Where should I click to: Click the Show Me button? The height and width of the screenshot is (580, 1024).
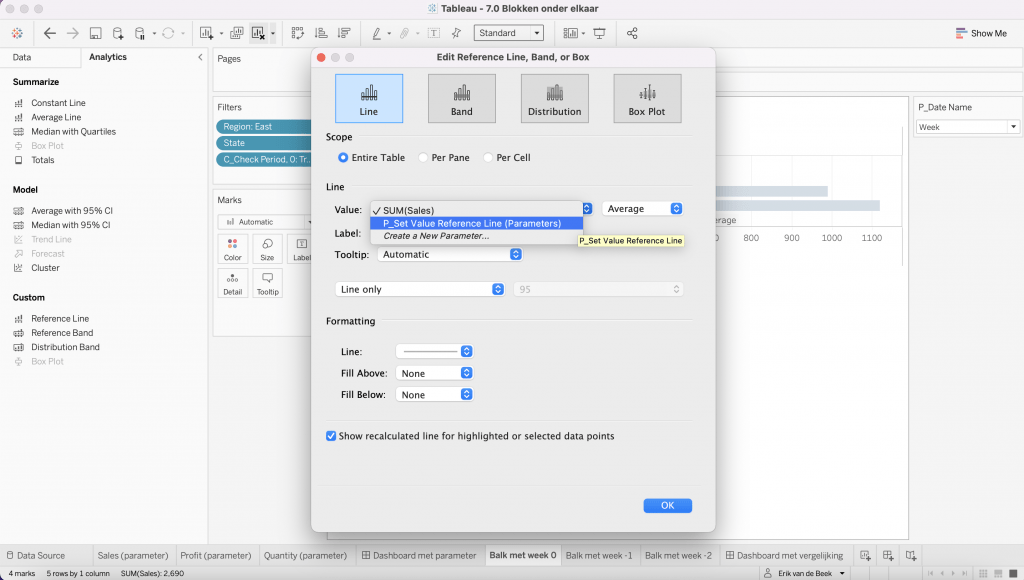(980, 33)
